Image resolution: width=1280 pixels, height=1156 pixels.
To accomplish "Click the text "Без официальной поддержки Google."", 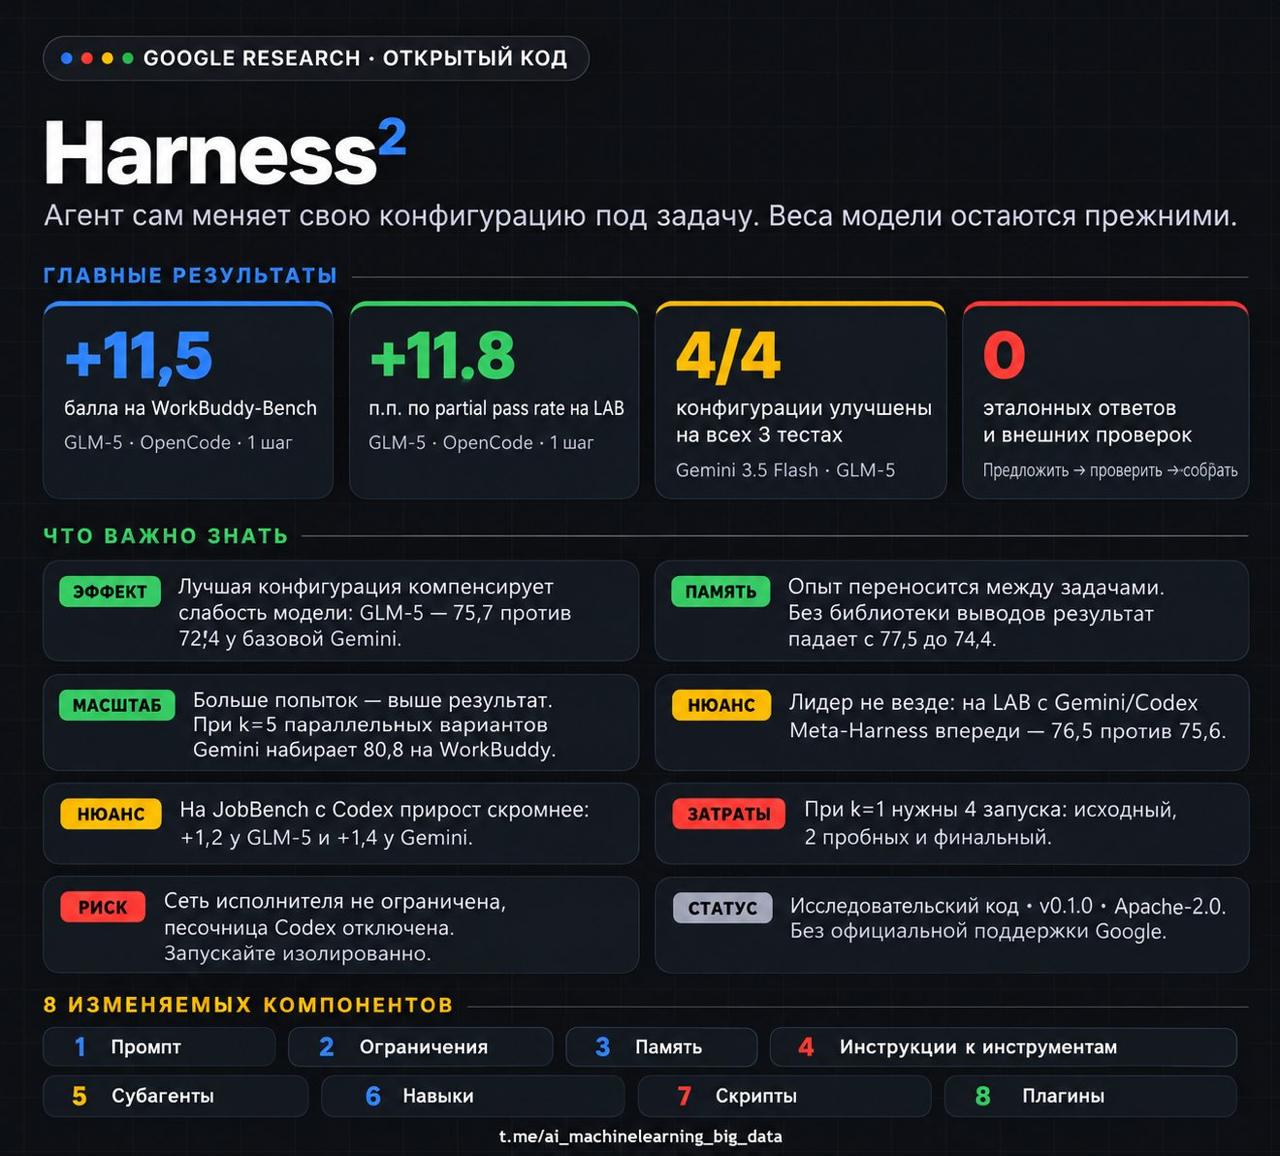I will pyautogui.click(x=978, y=932).
